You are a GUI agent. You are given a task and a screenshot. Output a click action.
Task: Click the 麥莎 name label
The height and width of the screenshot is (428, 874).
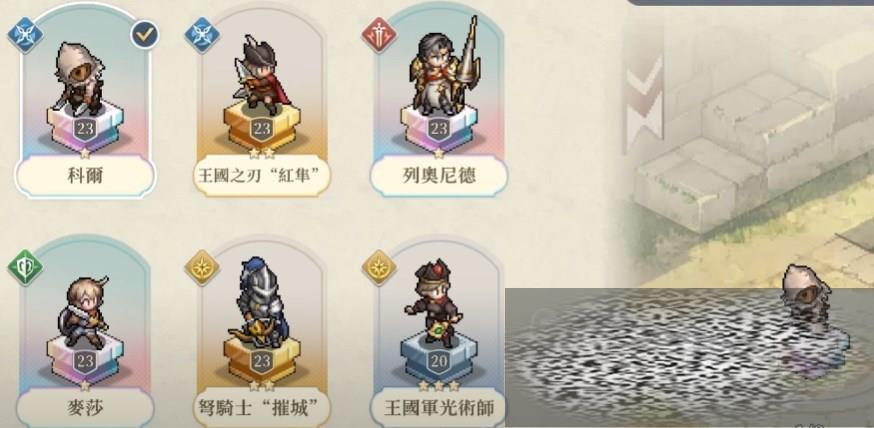[85, 408]
